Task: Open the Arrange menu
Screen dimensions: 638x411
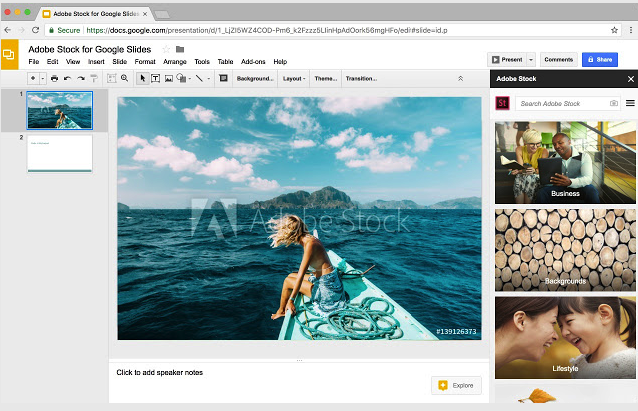Action: [175, 61]
